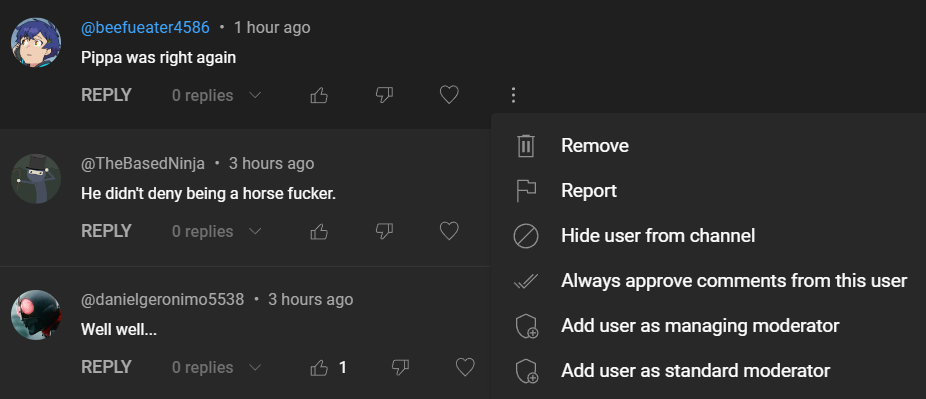This screenshot has width=926, height=399.
Task: Click REPLY under 'Pippa was right again'
Action: click(106, 95)
